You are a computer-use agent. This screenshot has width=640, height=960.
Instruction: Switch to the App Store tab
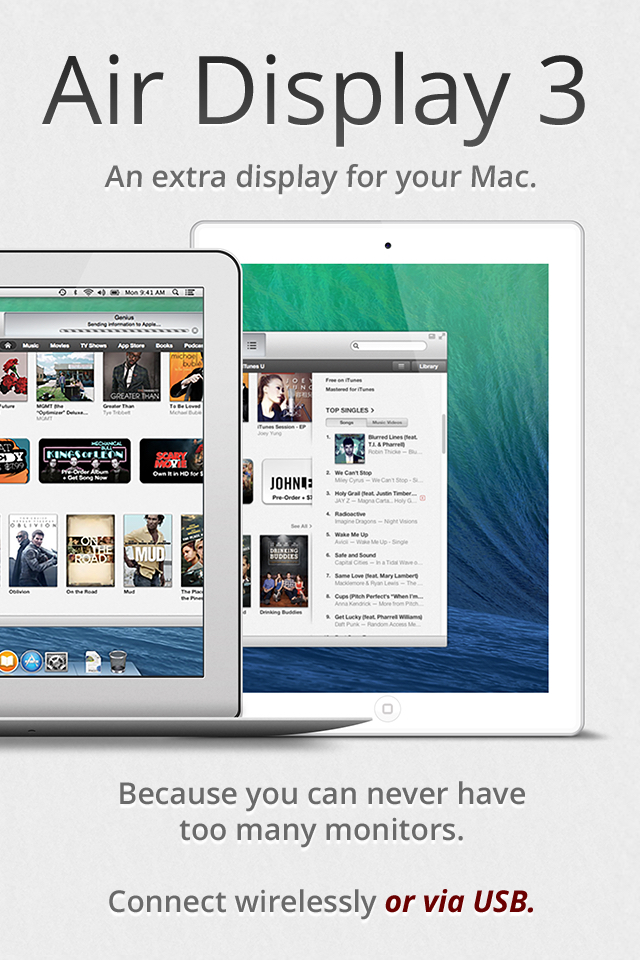(131, 345)
